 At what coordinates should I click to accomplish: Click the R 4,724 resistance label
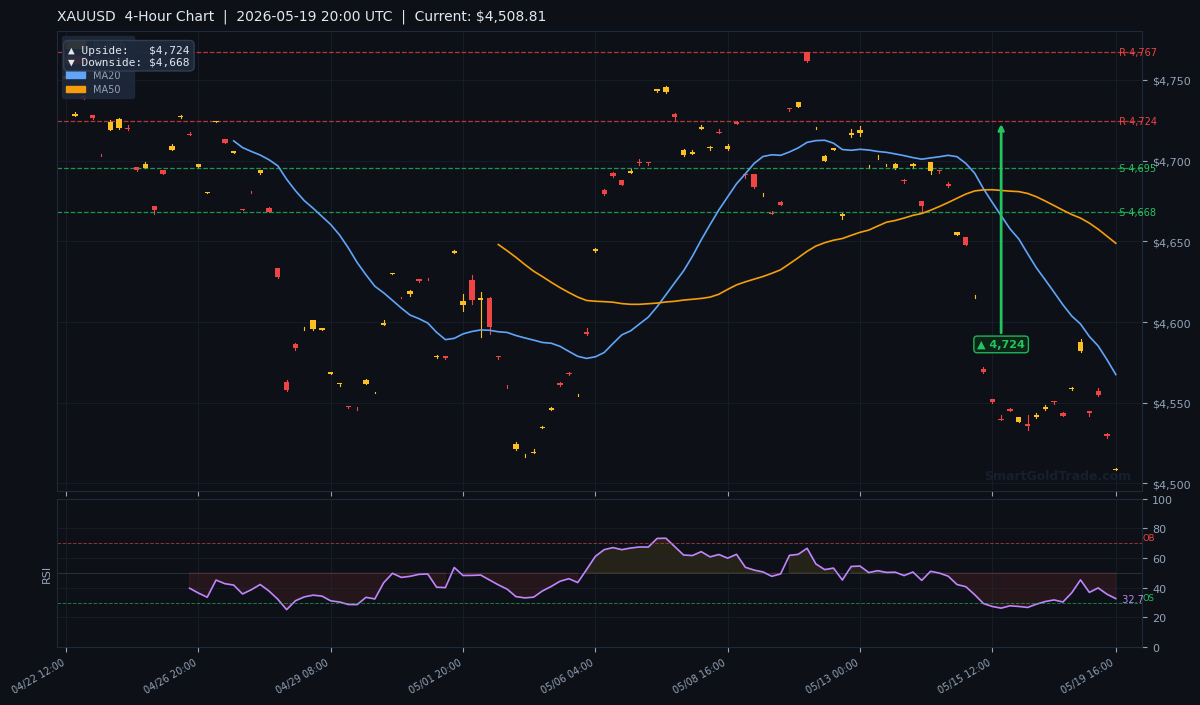(1137, 121)
